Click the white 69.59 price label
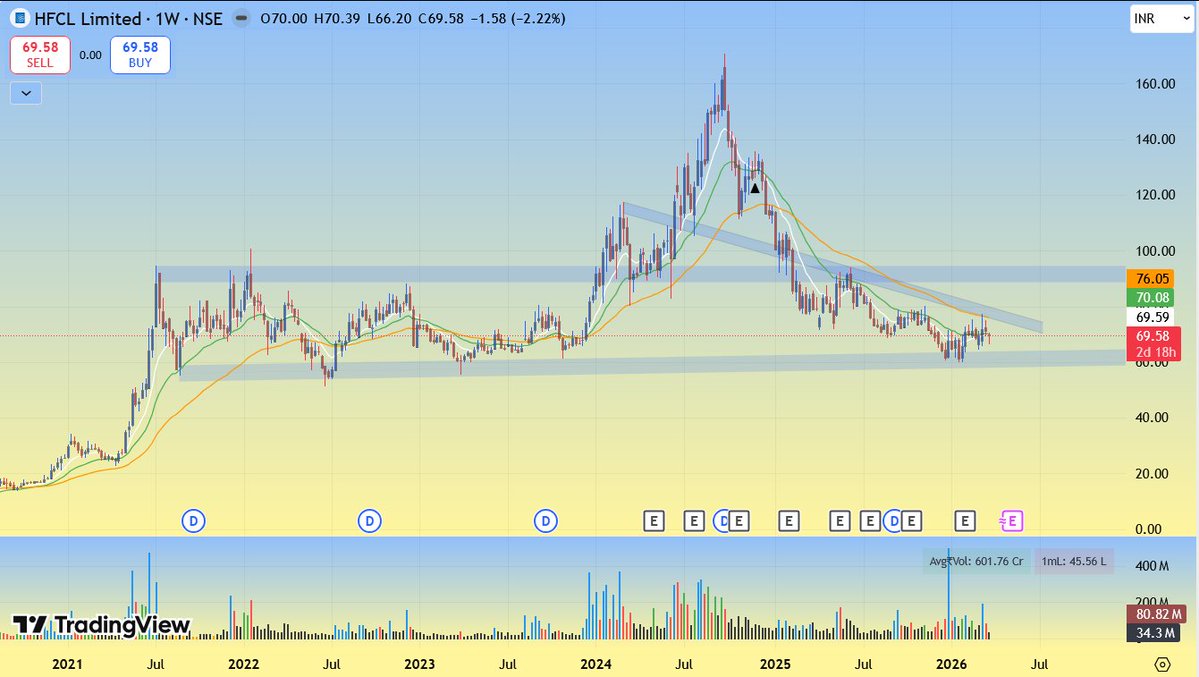 pyautogui.click(x=1152, y=317)
